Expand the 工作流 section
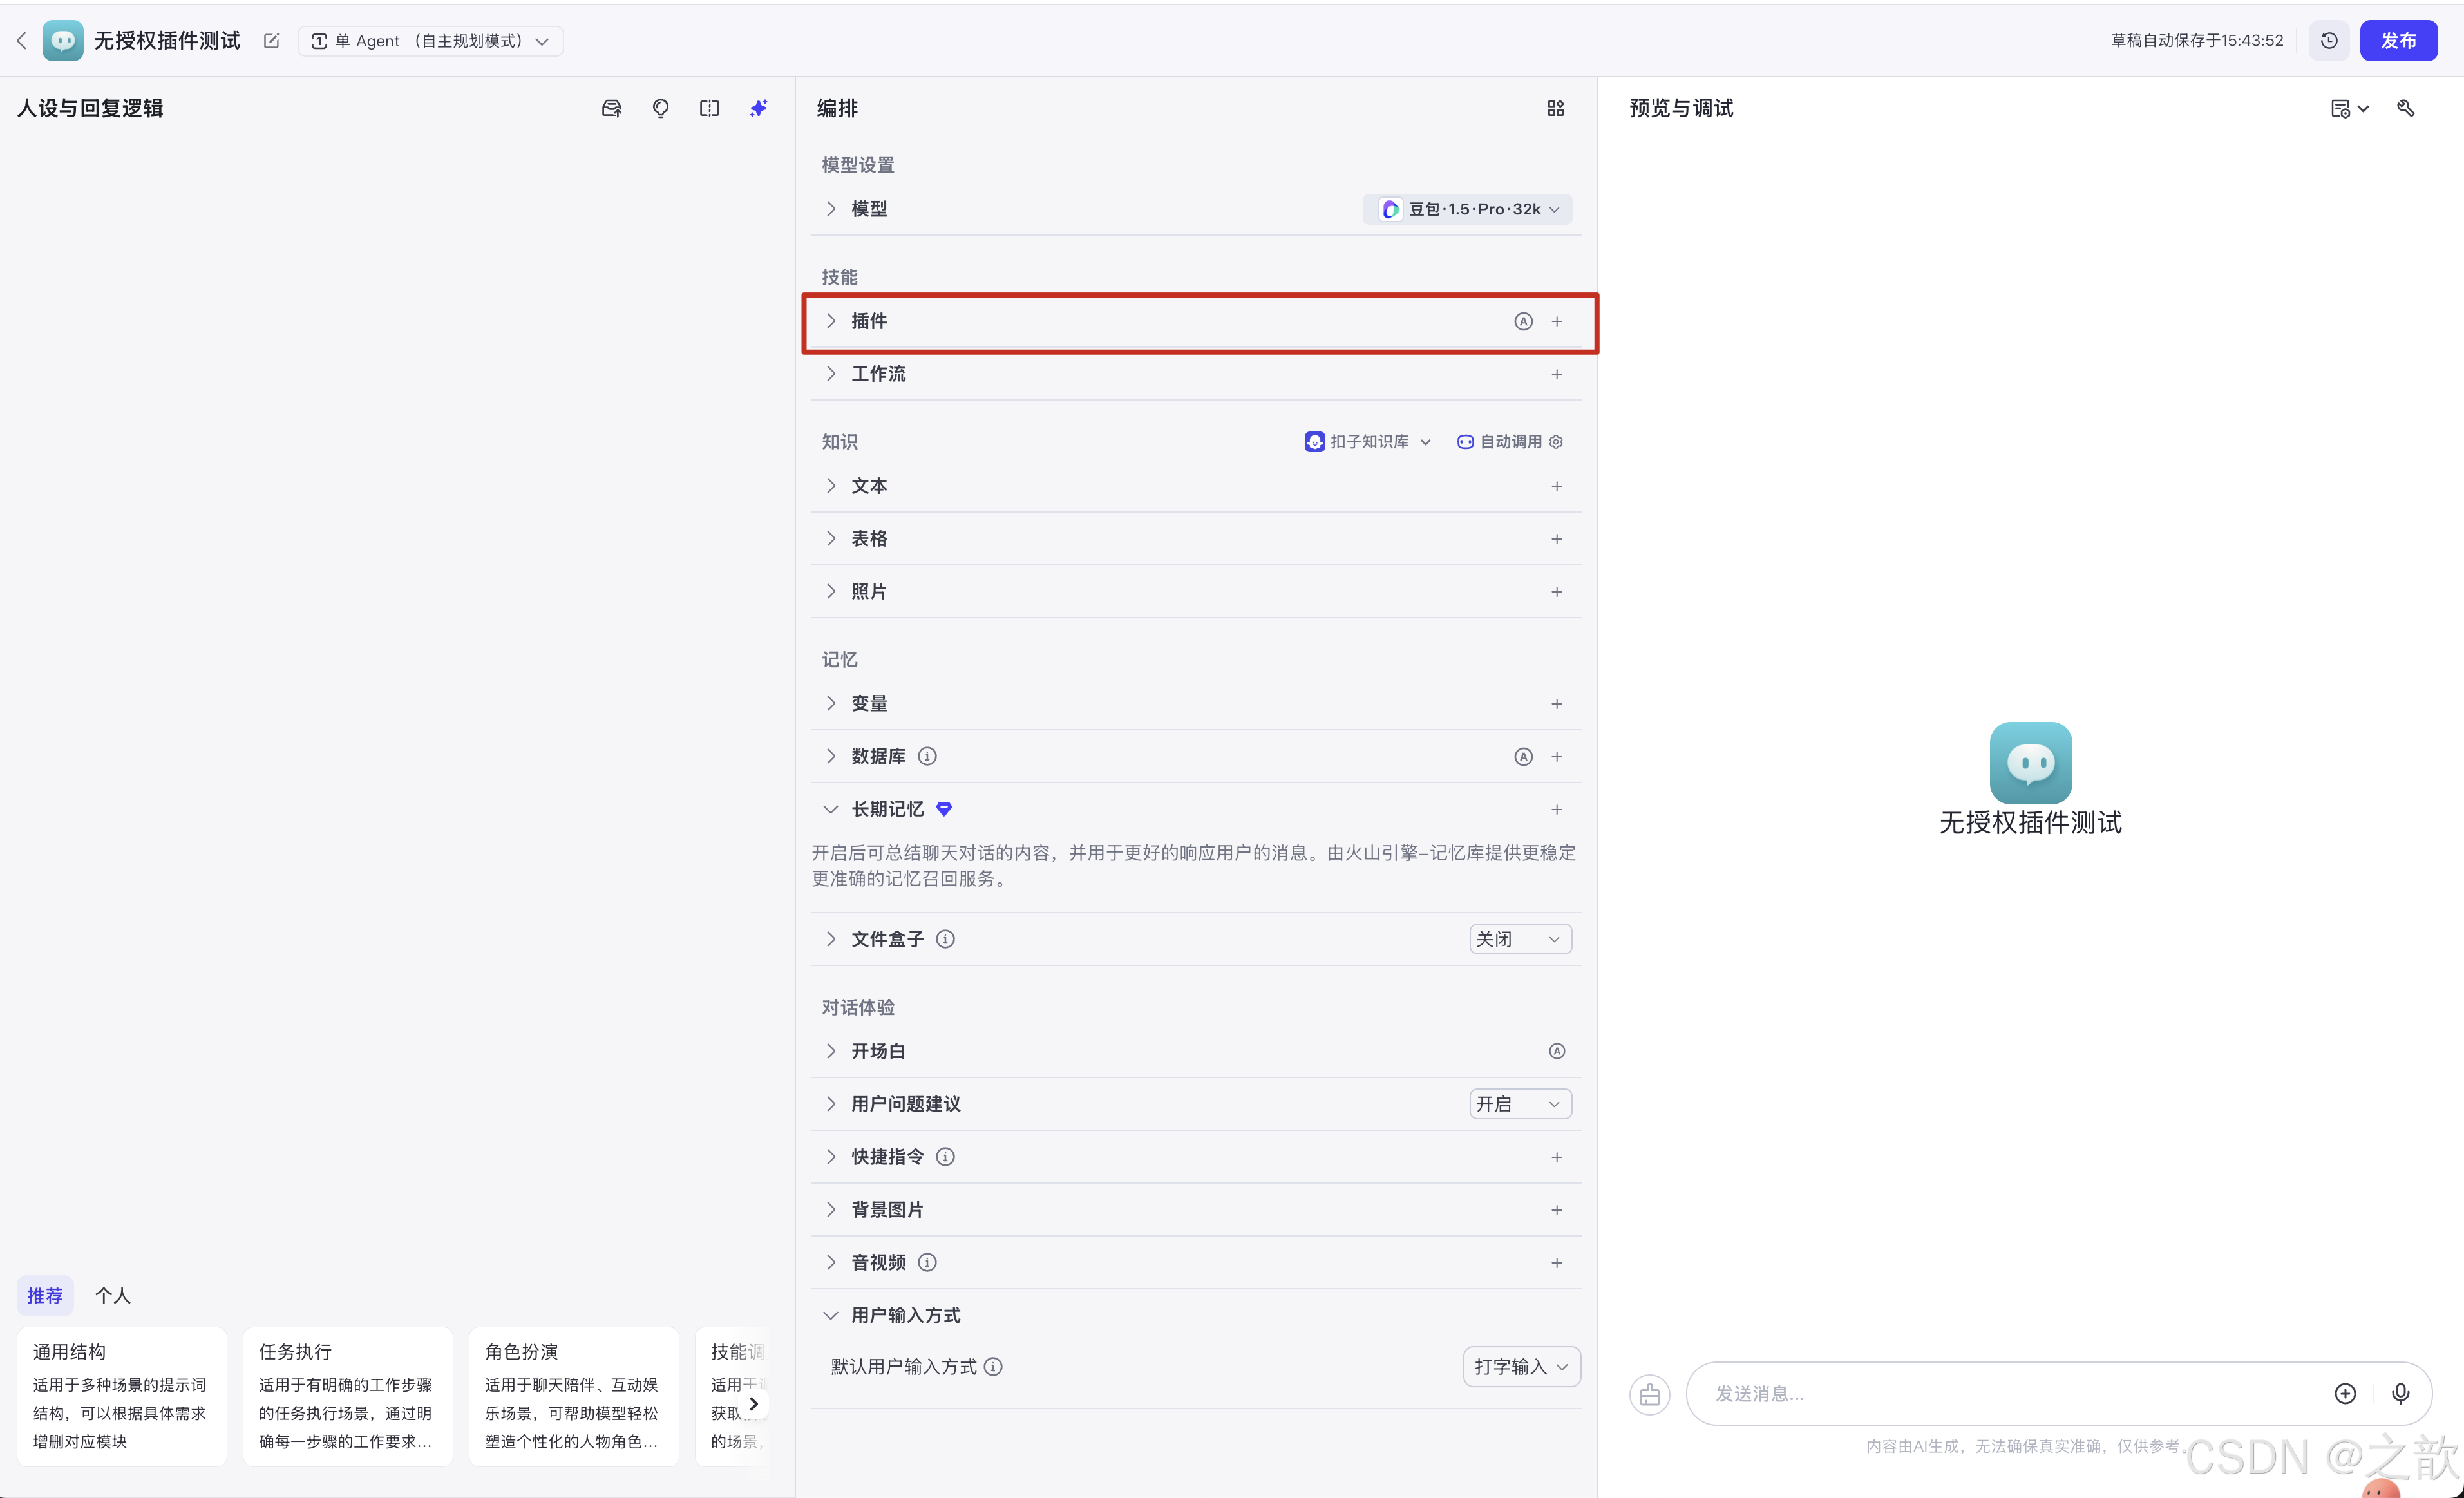Image resolution: width=2464 pixels, height=1498 pixels. [831, 374]
